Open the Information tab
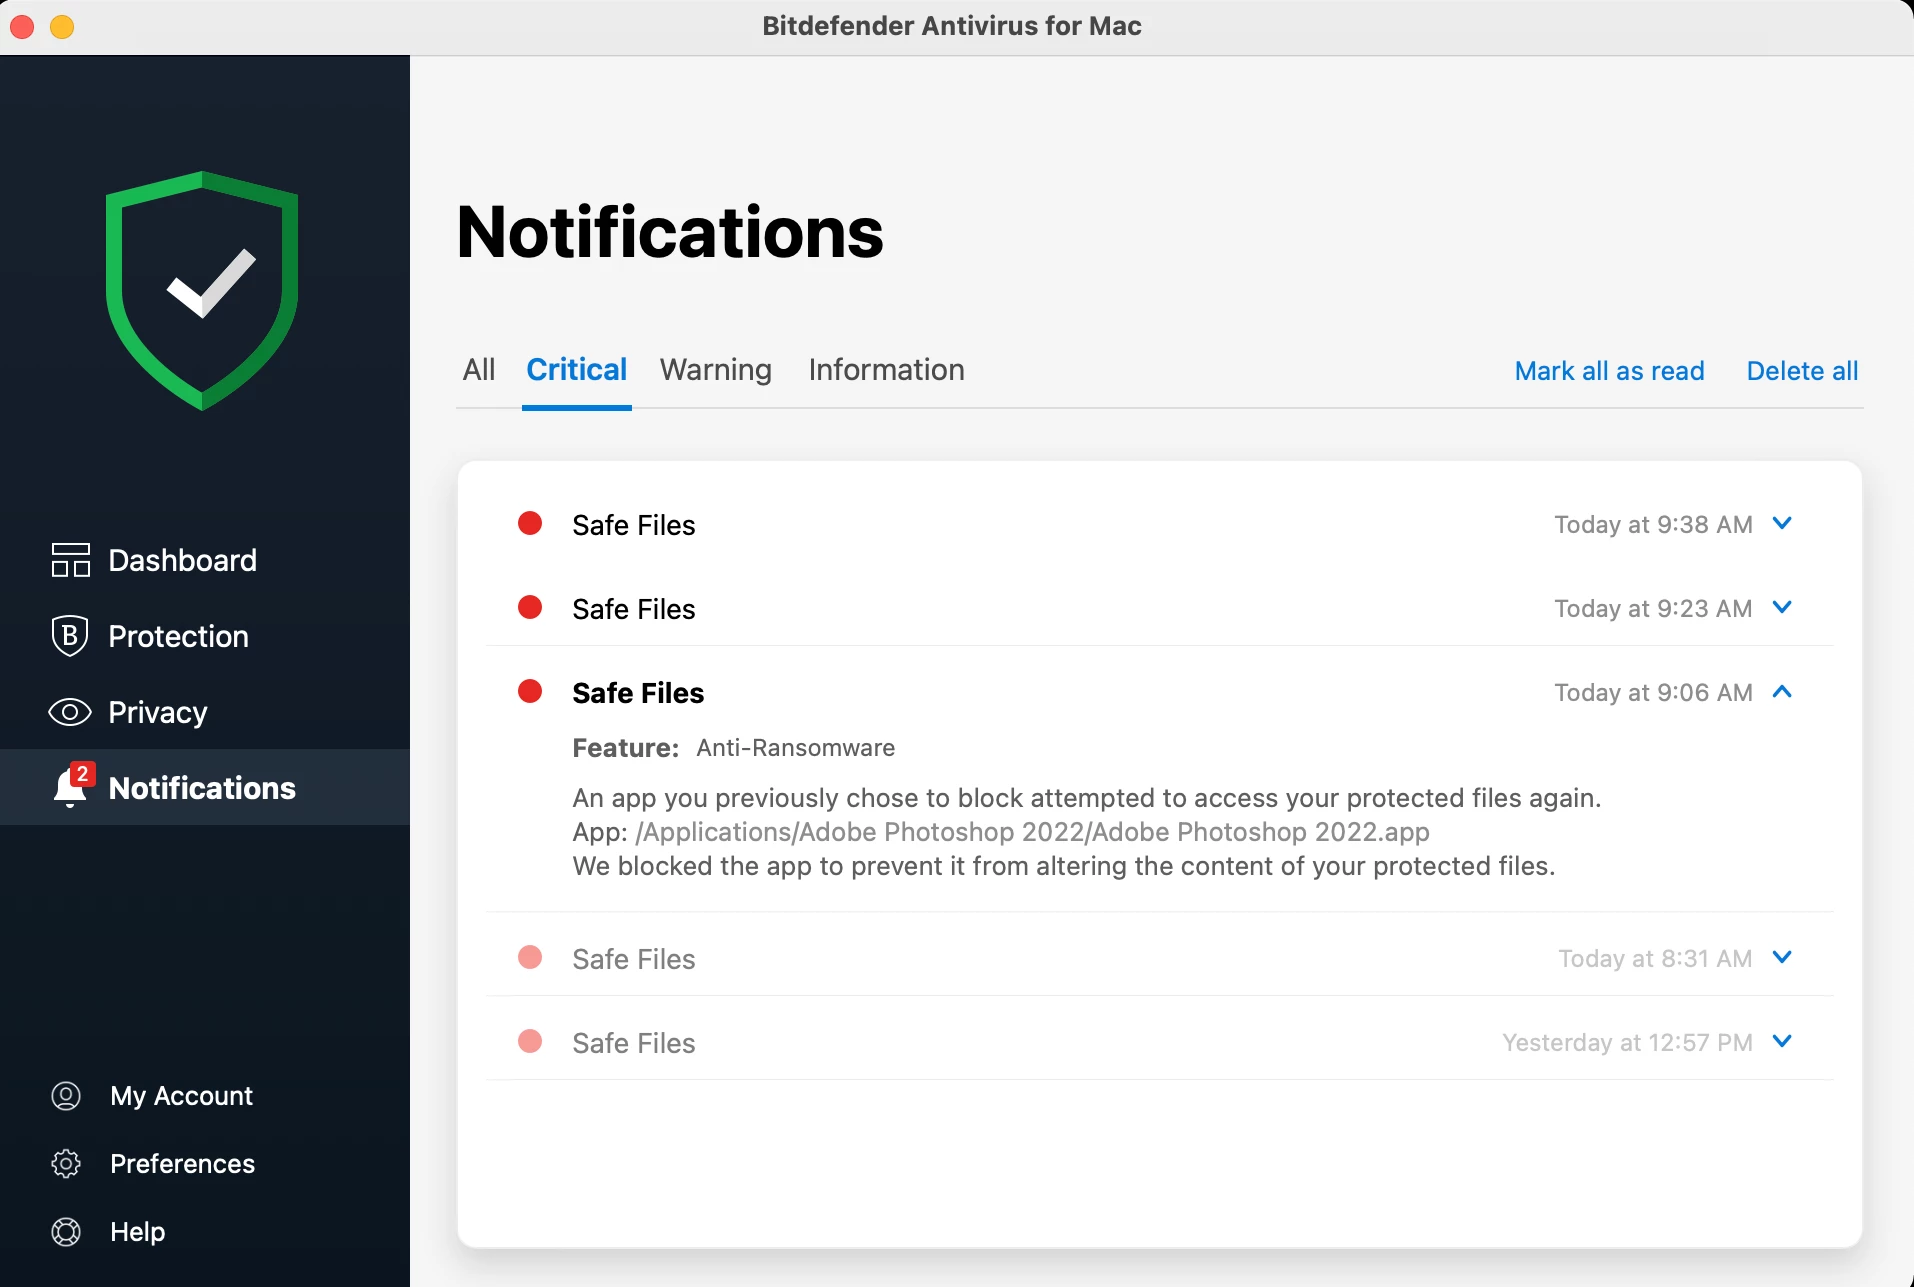The image size is (1914, 1287). pos(887,370)
